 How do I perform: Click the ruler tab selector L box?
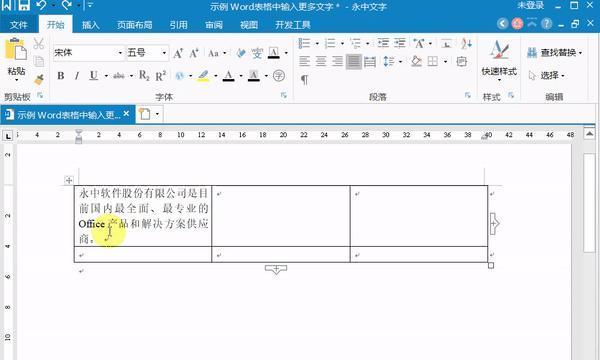point(8,135)
